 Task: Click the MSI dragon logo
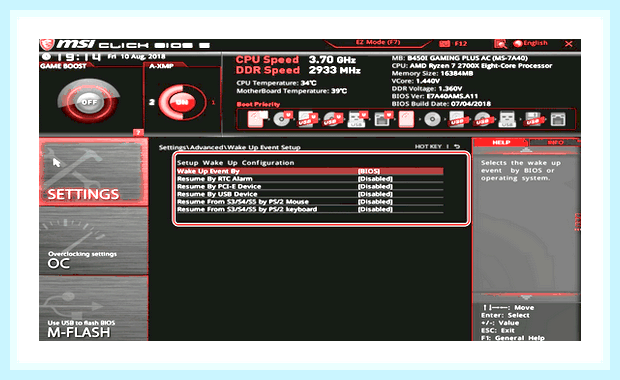[47, 44]
